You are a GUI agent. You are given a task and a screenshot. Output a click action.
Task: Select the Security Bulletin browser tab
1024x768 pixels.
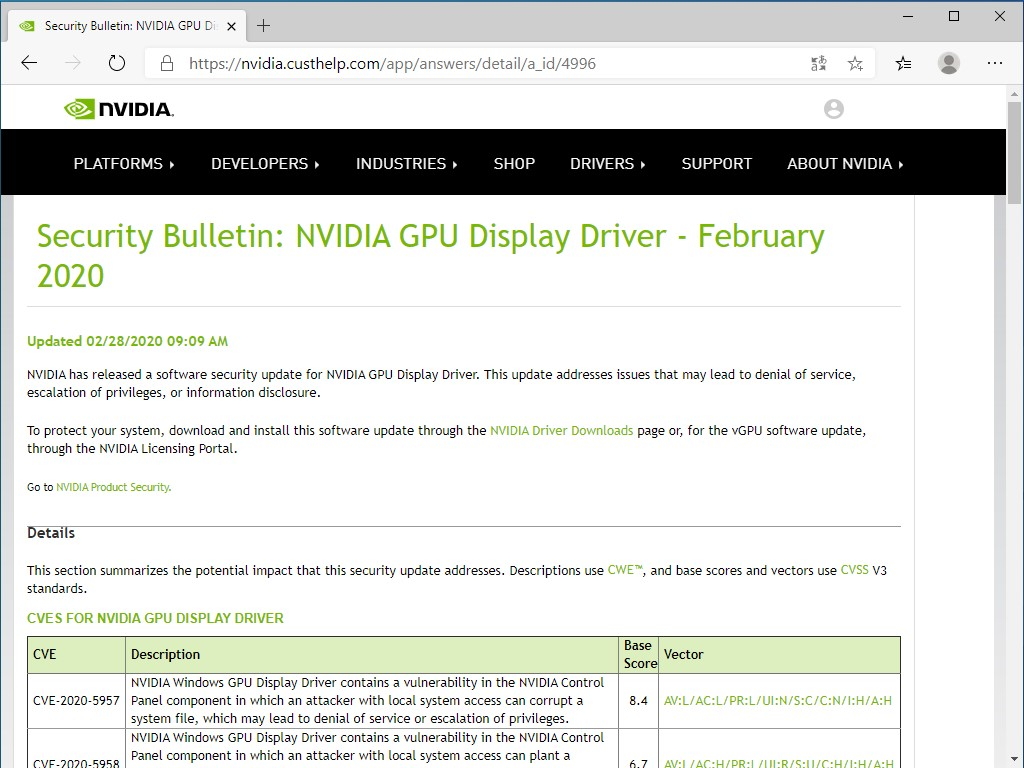coord(127,26)
